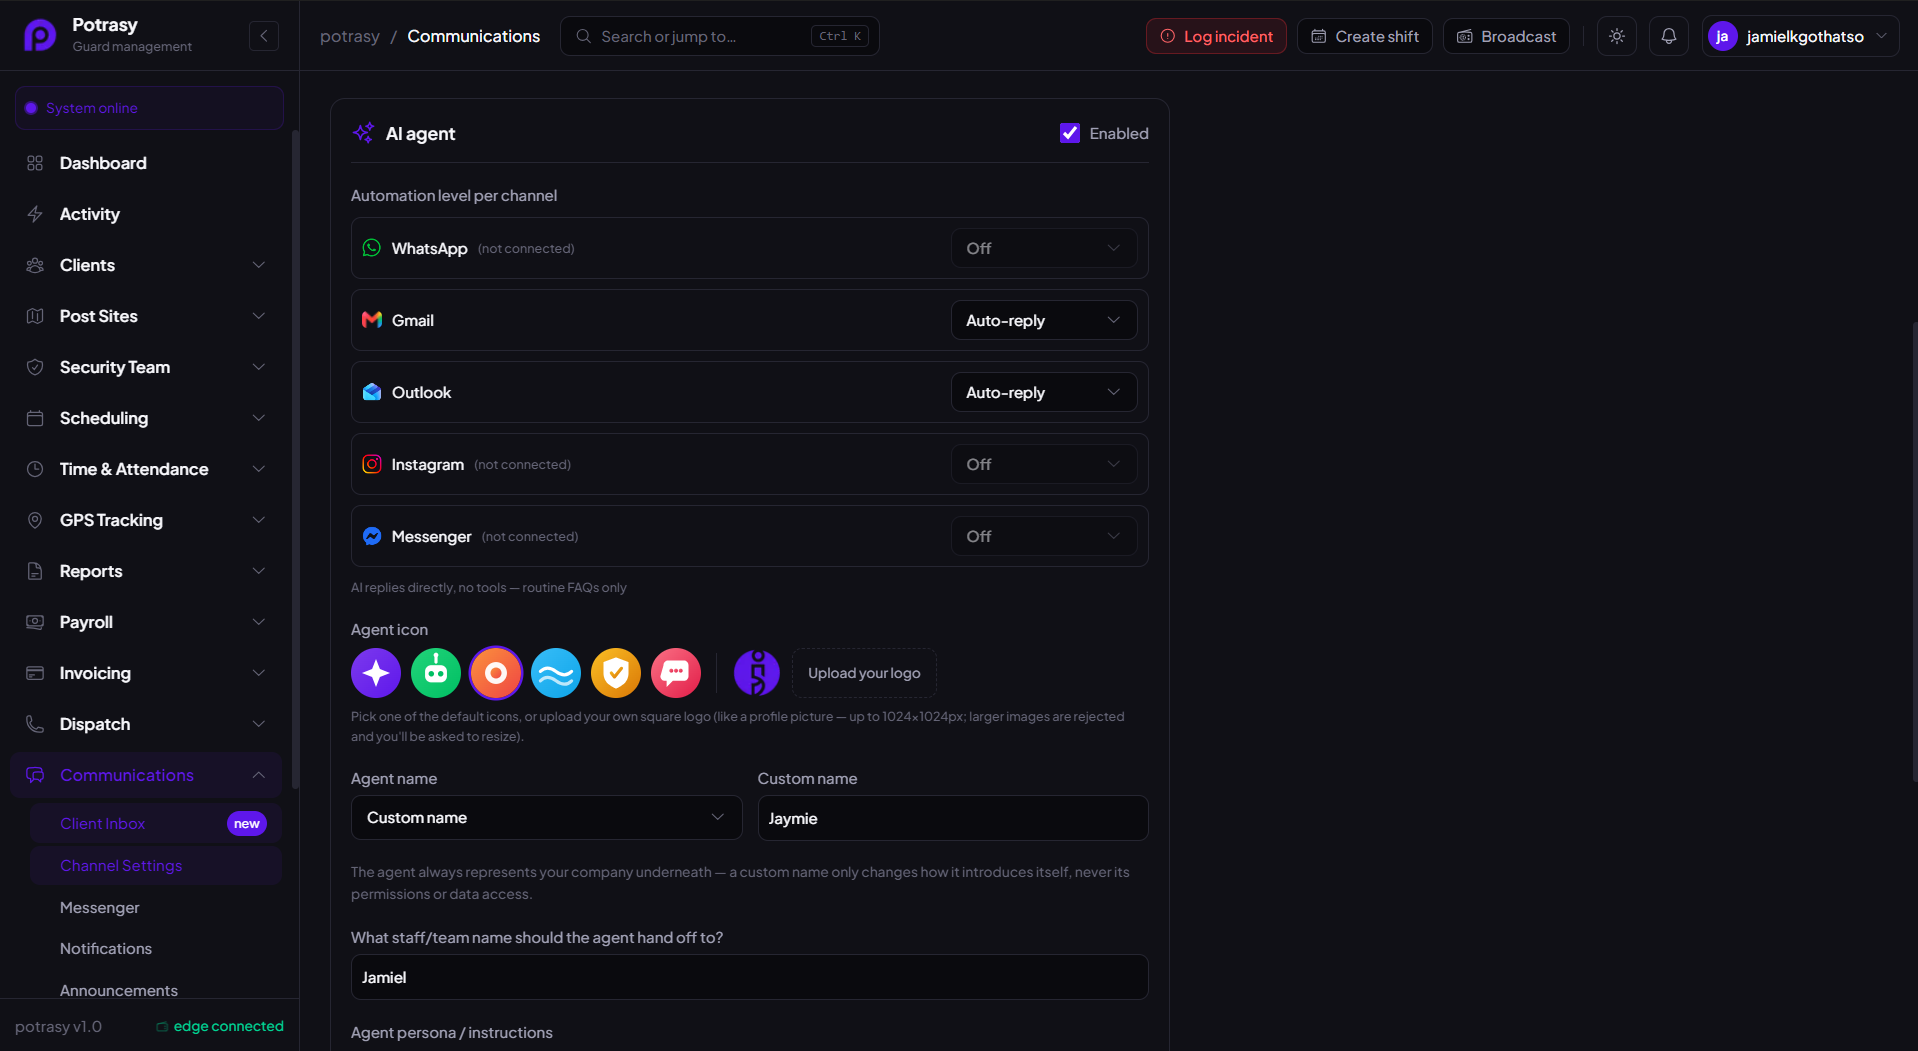Image resolution: width=1918 pixels, height=1051 pixels.
Task: Click the WhatsApp channel icon
Action: point(372,248)
